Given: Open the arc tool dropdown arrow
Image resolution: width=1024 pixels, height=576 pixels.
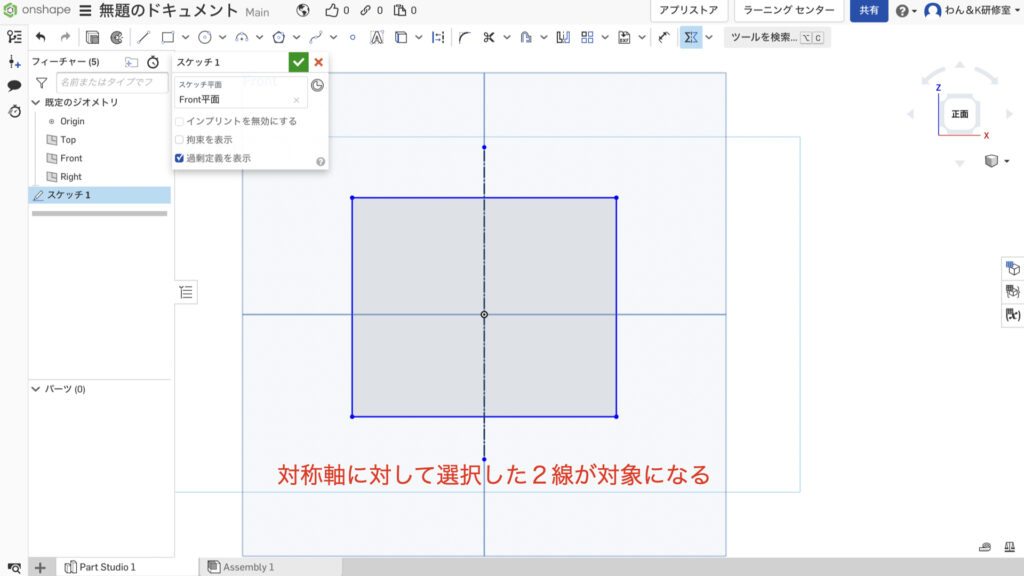Looking at the screenshot, I should coord(259,37).
